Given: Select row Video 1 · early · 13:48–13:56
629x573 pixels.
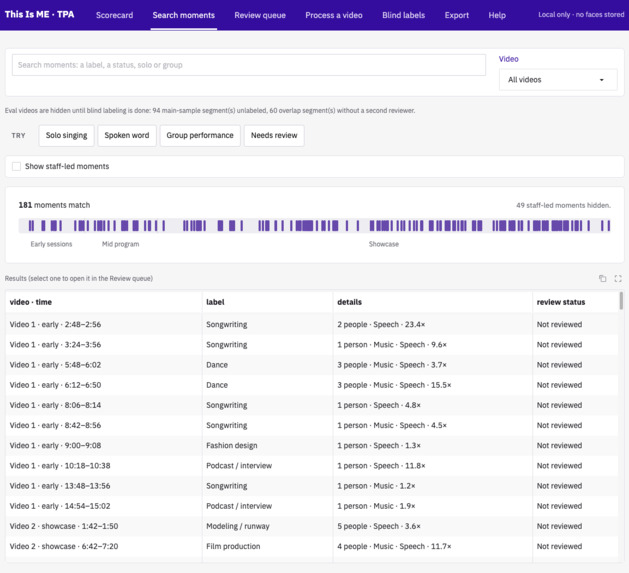Looking at the screenshot, I should (x=312, y=486).
